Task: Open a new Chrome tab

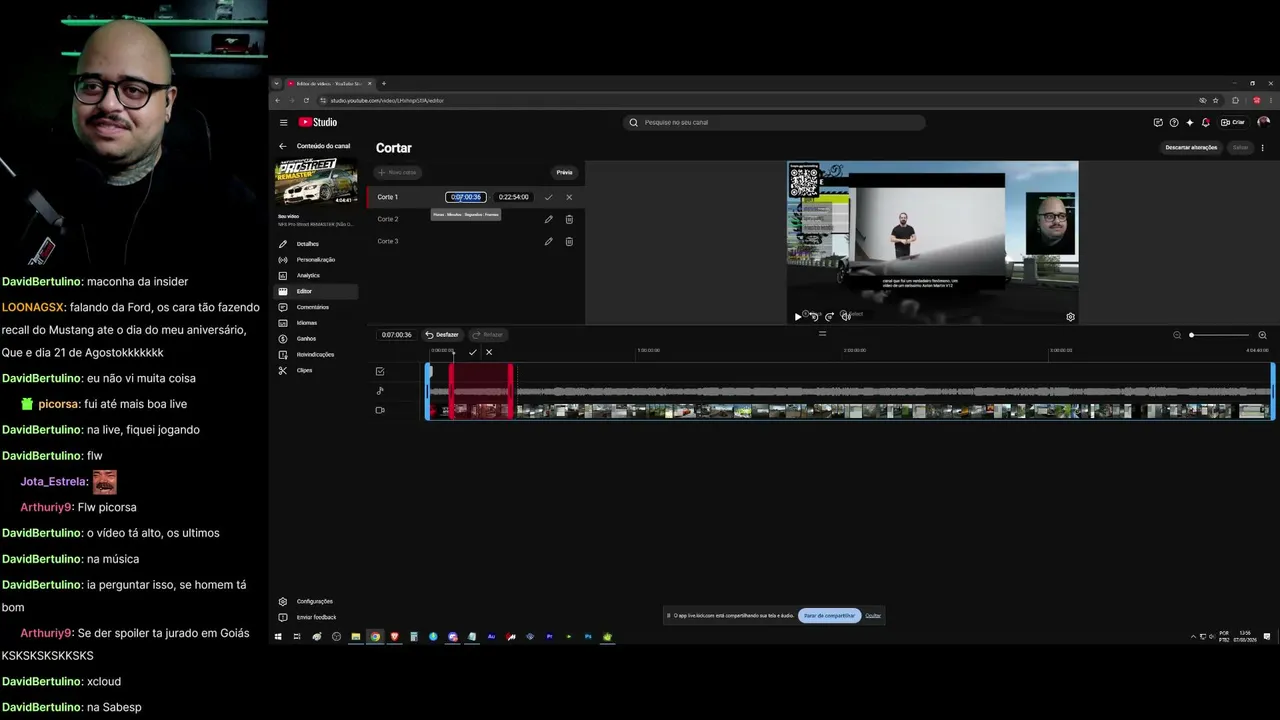Action: point(384,83)
